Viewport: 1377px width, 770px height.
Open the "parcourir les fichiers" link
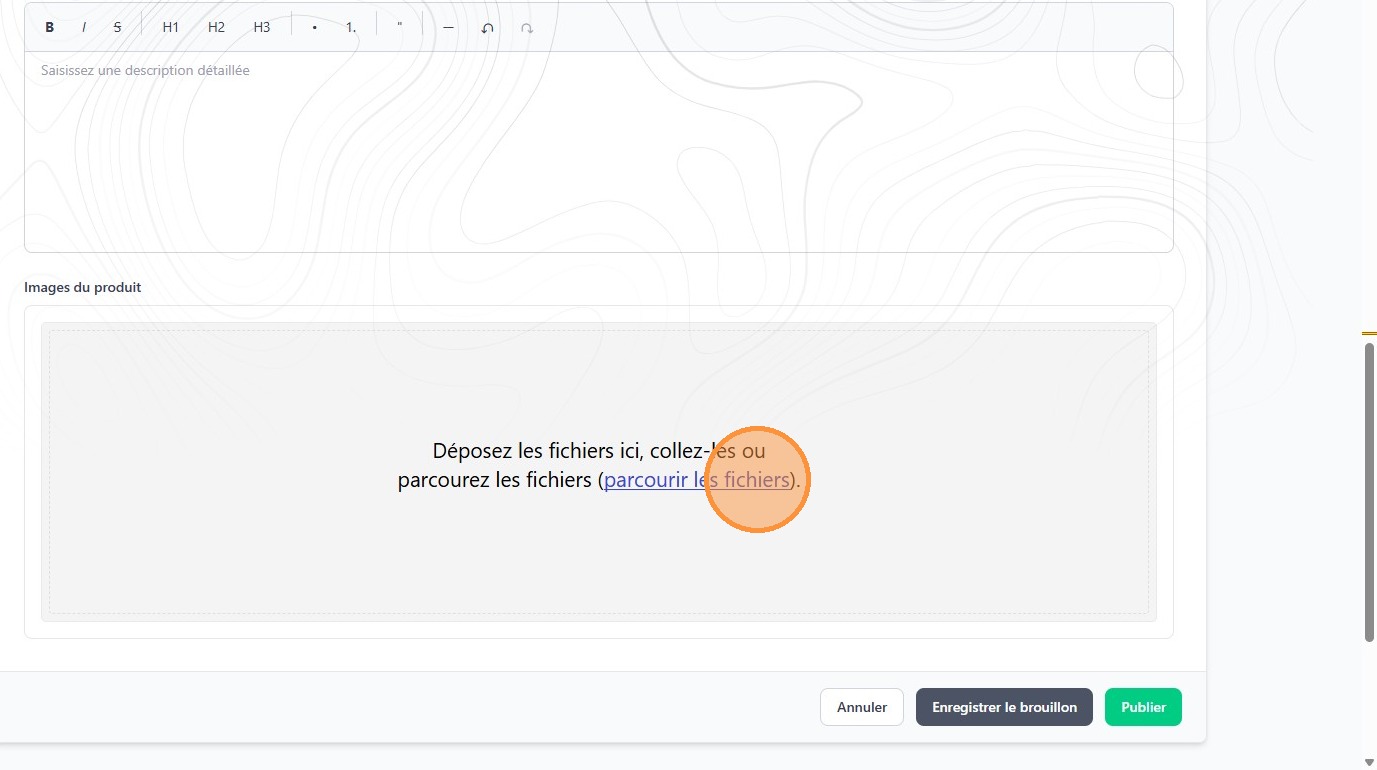tap(697, 480)
